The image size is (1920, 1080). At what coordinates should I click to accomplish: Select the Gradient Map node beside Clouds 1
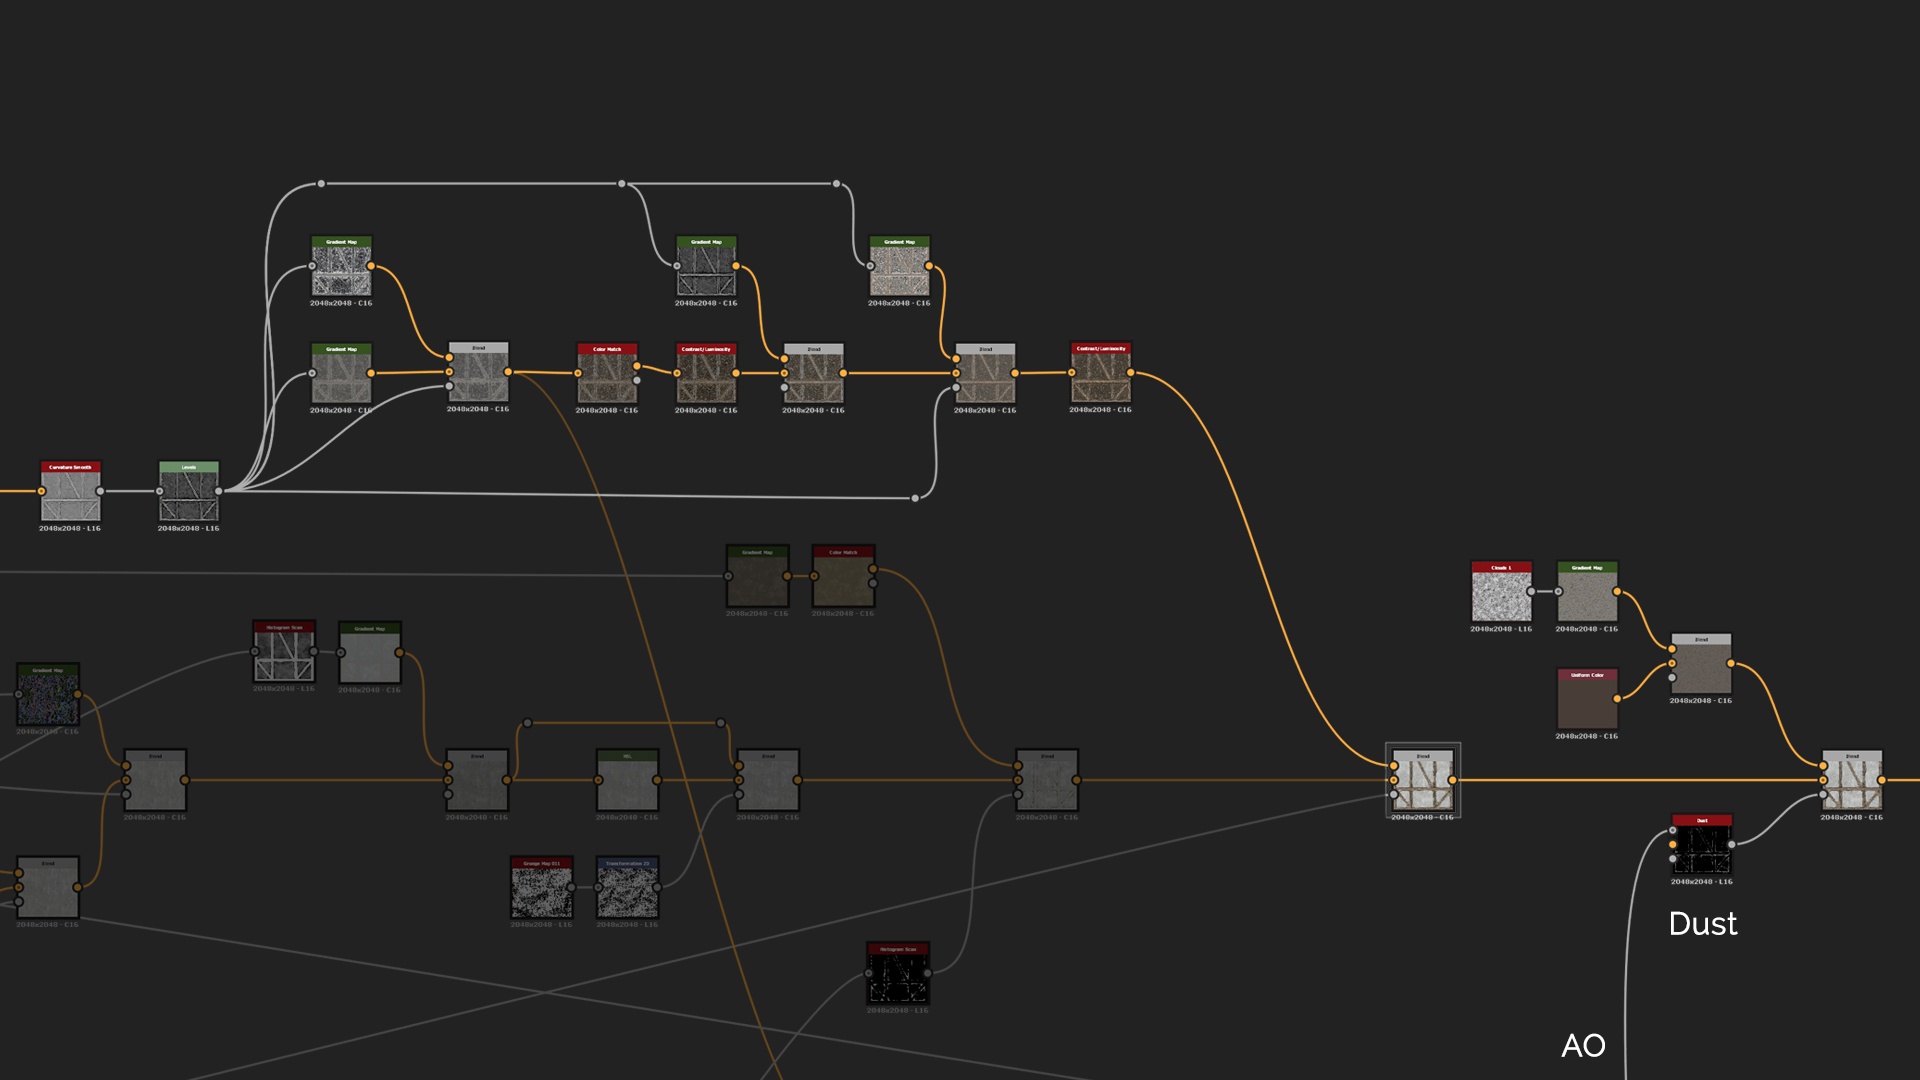1587,595
